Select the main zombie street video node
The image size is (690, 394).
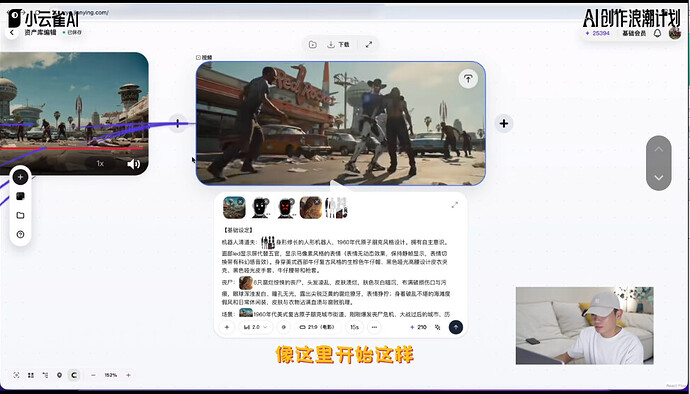[x=341, y=123]
